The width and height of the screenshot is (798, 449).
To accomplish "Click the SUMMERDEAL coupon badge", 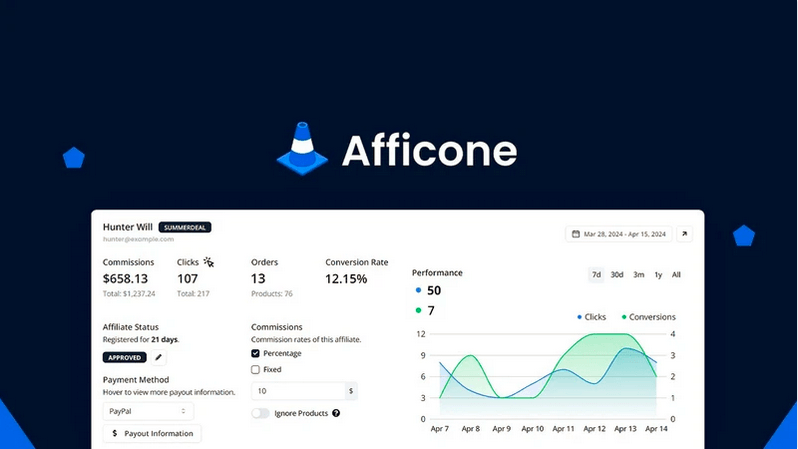I will [185, 227].
